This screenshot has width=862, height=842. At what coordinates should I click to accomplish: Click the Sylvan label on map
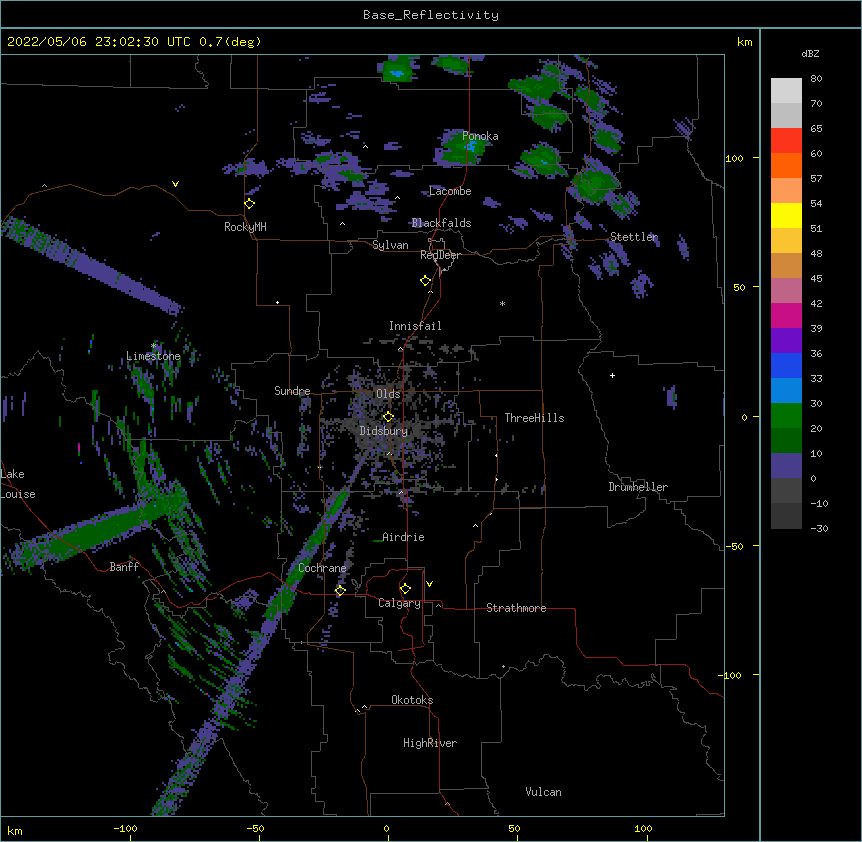pyautogui.click(x=390, y=245)
